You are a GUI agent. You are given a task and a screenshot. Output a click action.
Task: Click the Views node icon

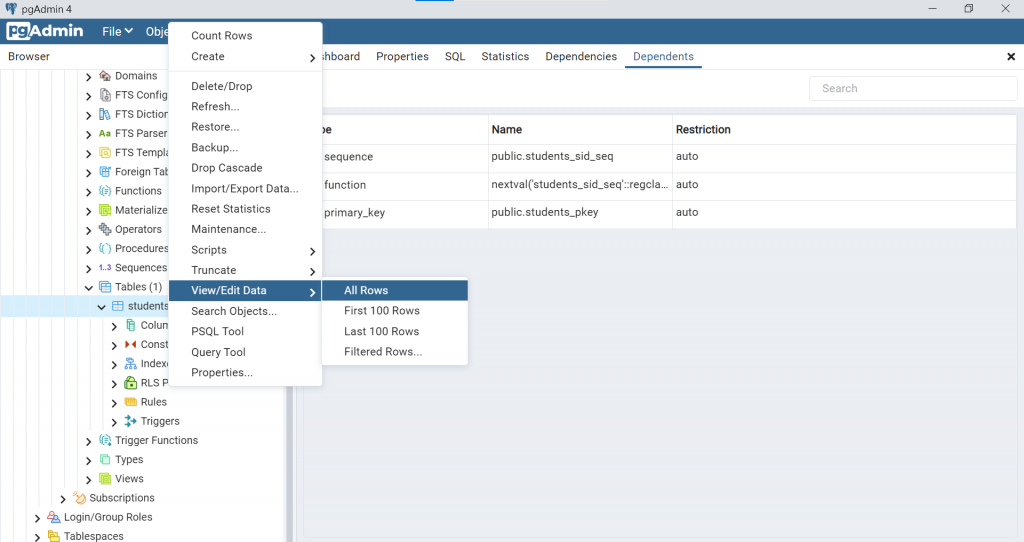104,479
